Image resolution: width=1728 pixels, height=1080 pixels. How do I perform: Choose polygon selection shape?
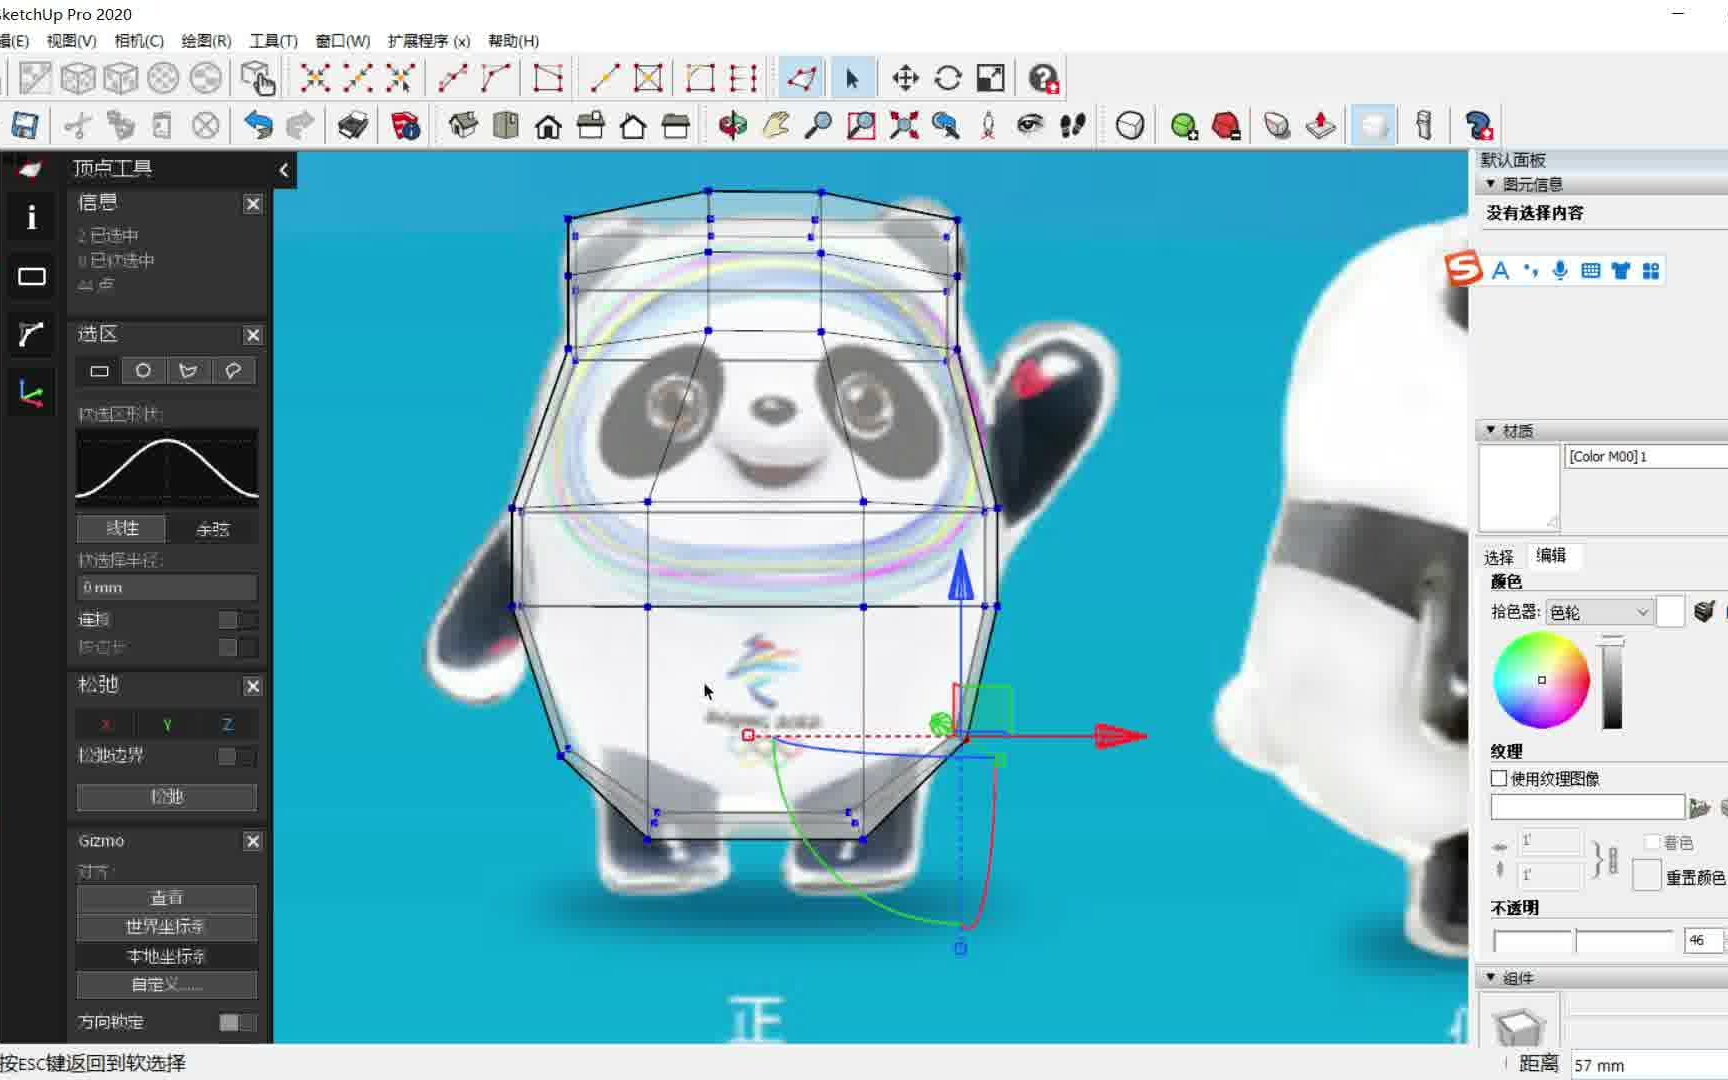188,371
